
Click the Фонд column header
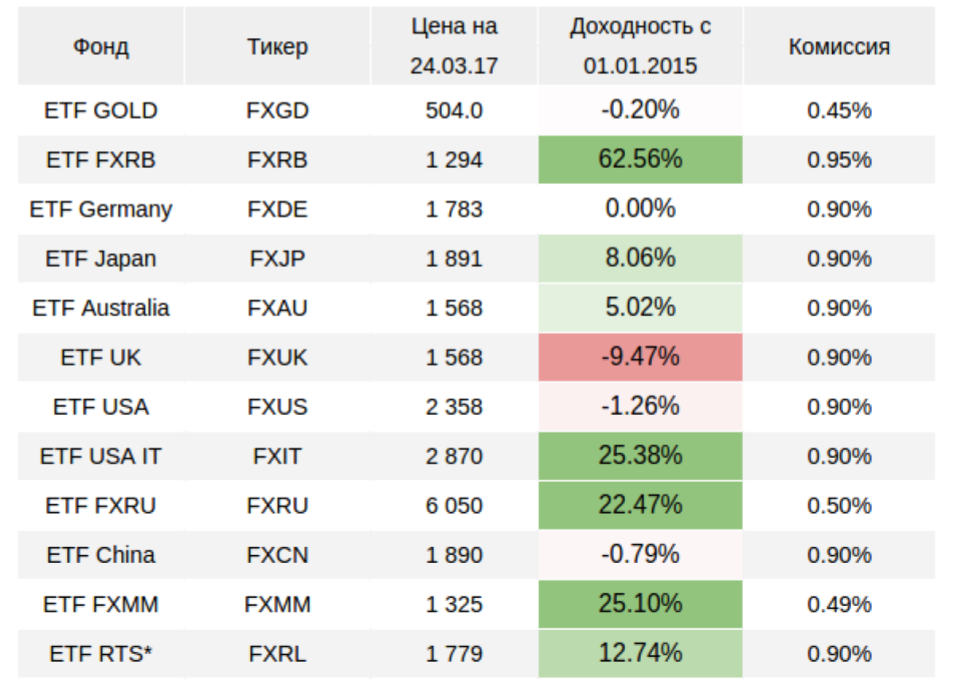point(101,47)
